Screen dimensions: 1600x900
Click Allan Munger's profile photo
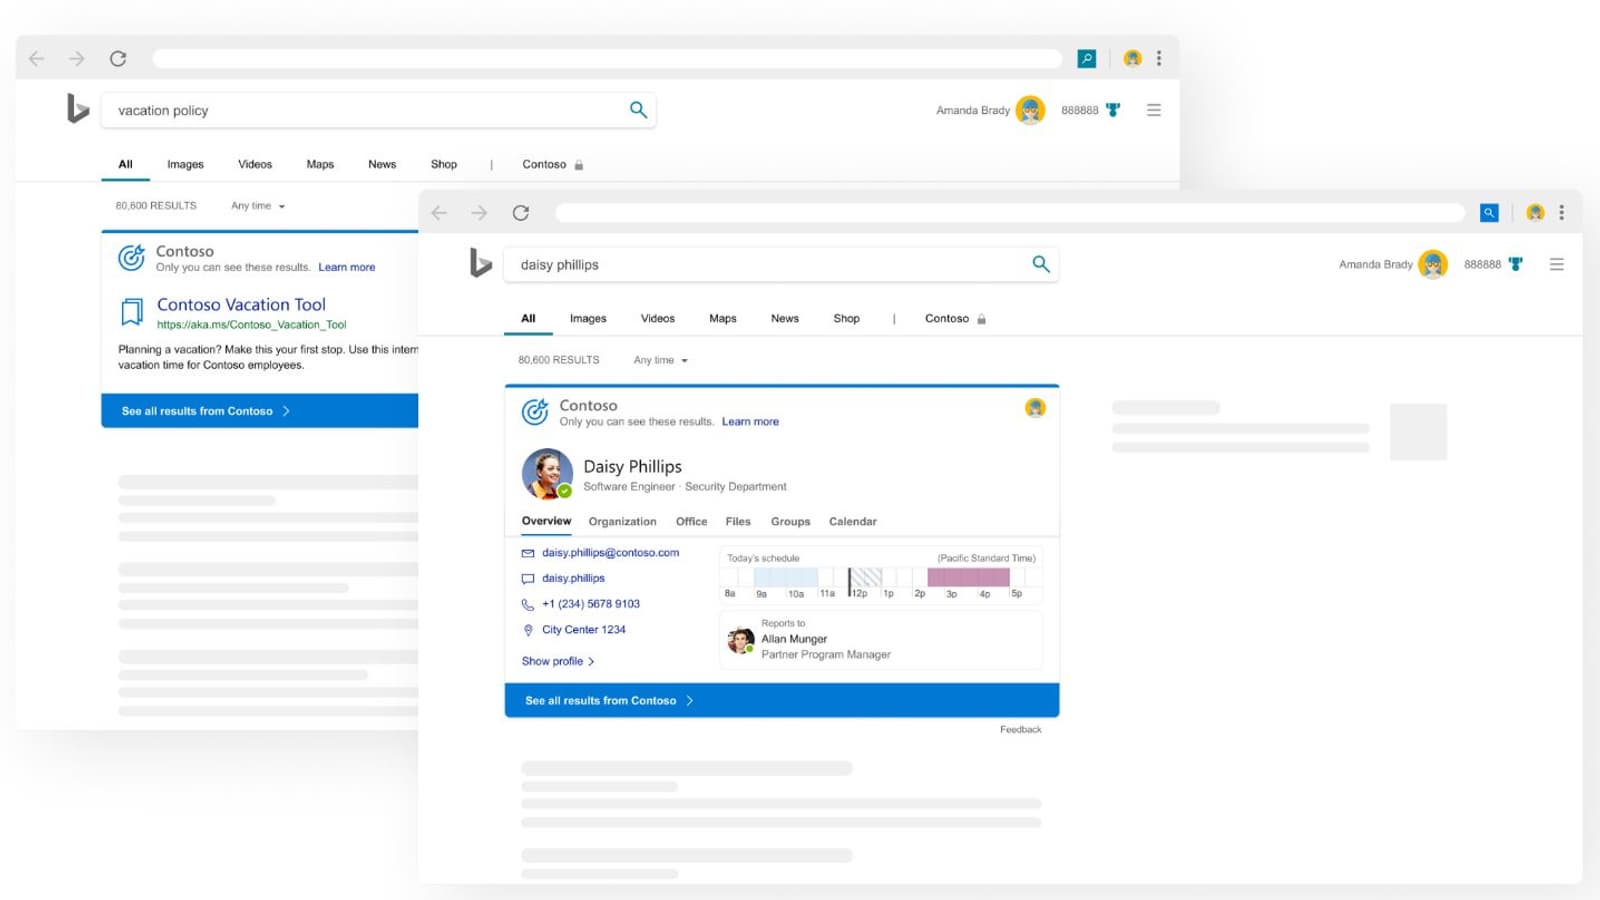[741, 640]
